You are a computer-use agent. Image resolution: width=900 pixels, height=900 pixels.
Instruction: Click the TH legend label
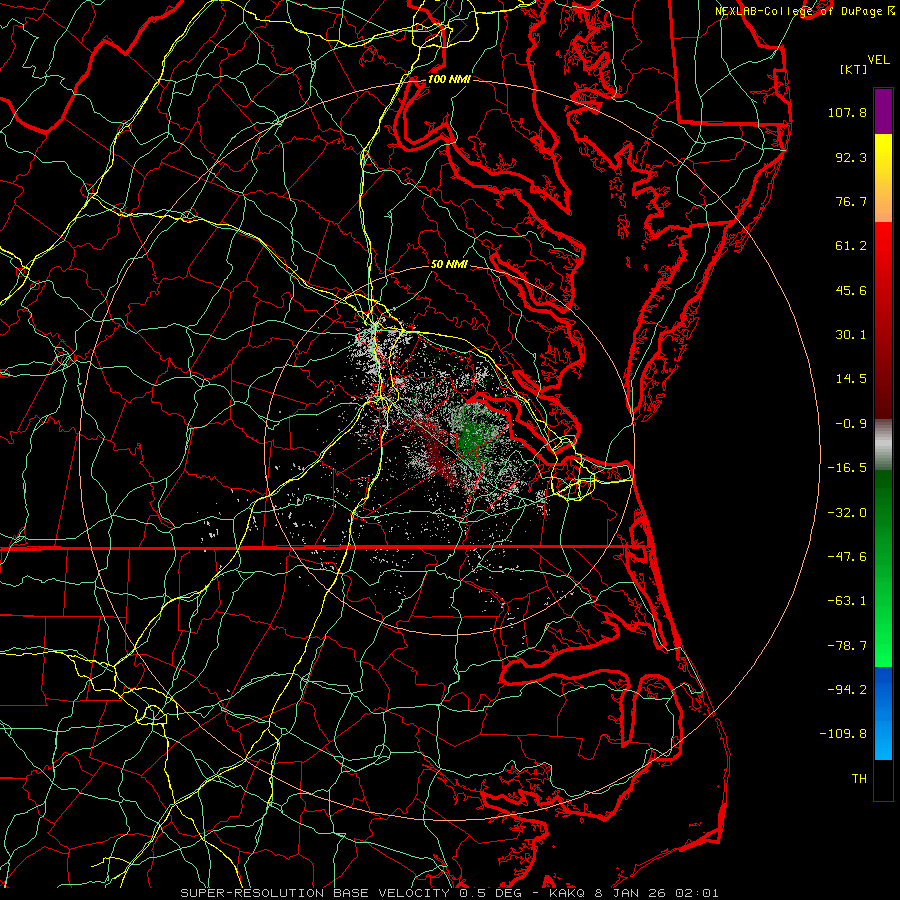[x=859, y=779]
